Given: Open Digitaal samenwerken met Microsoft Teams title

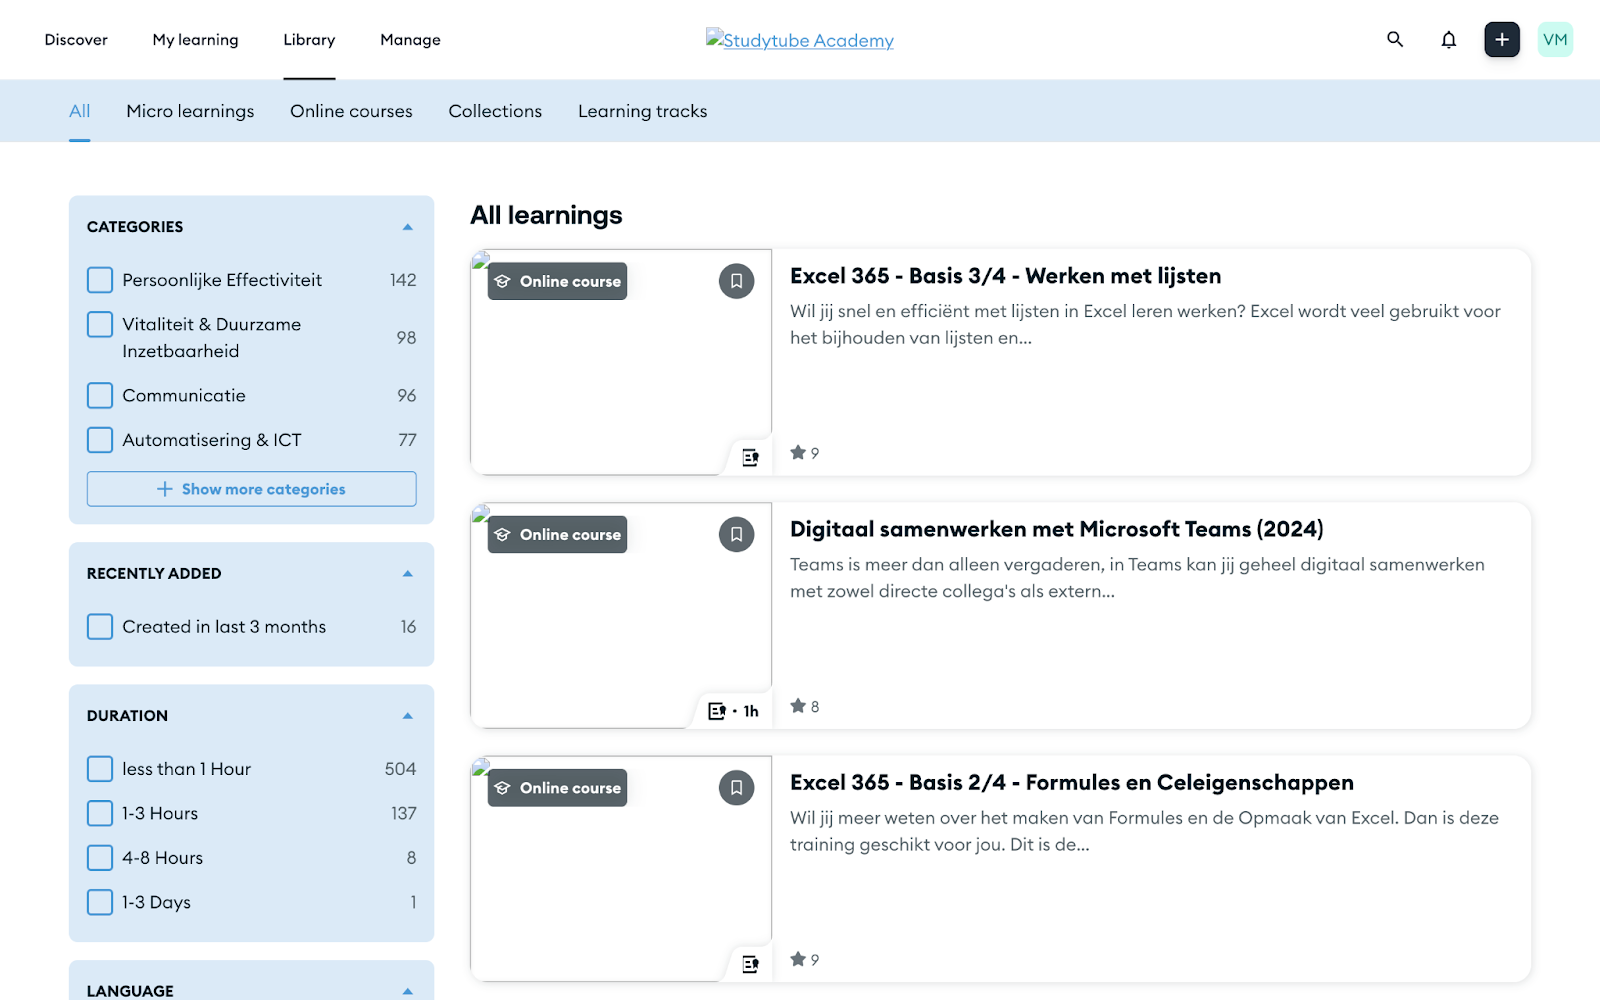Looking at the screenshot, I should coord(1056,529).
